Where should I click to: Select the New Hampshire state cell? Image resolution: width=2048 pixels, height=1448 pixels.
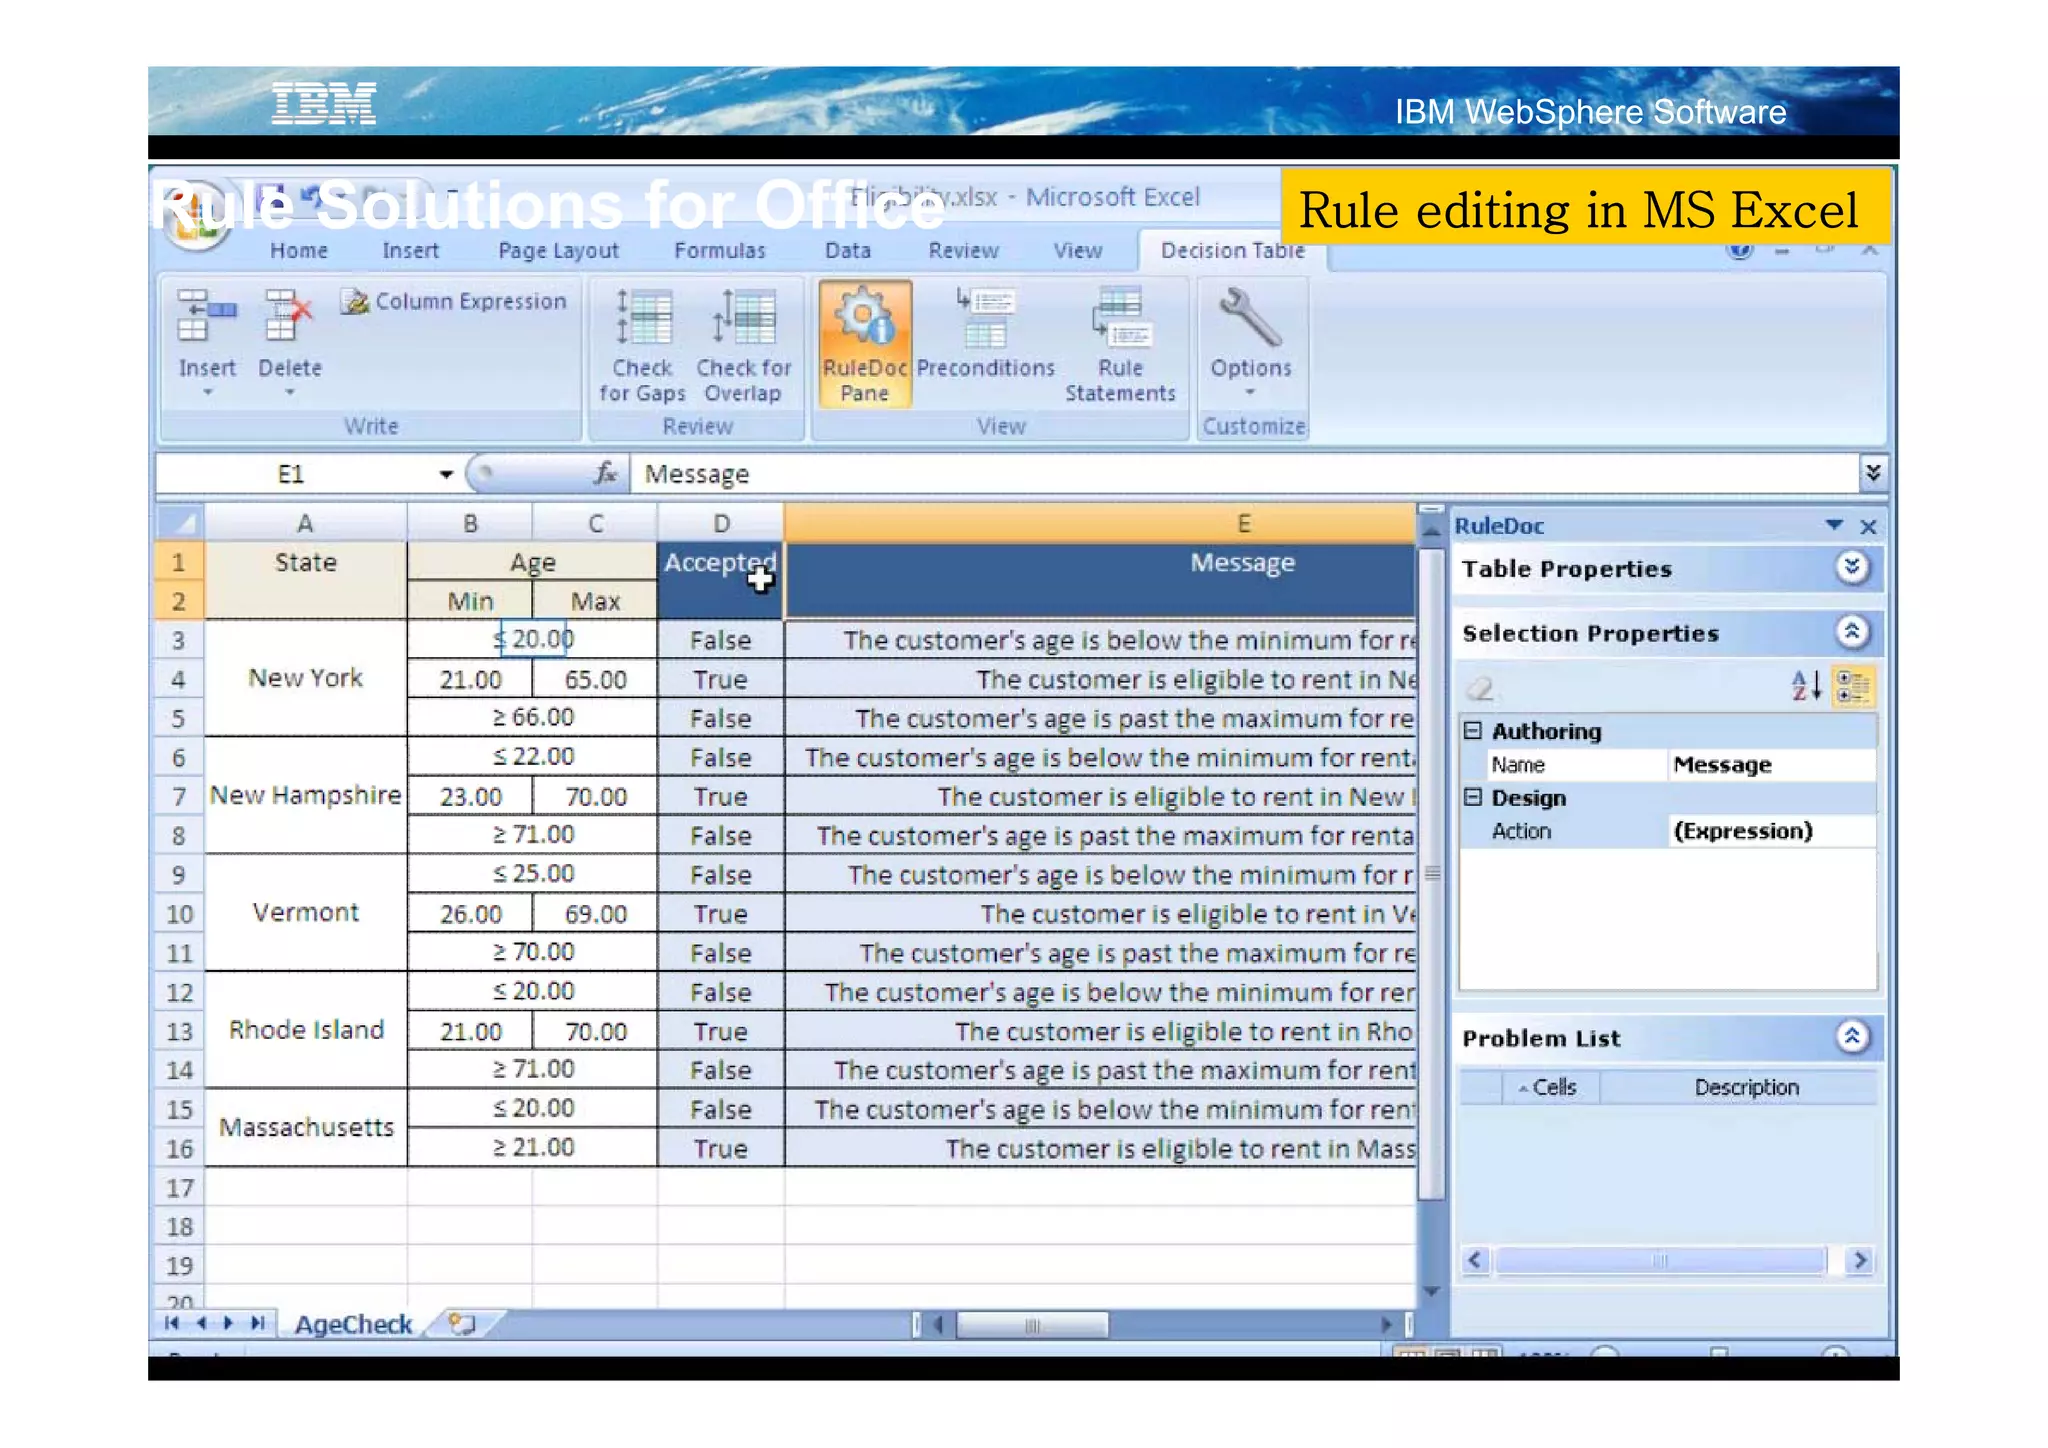305,796
